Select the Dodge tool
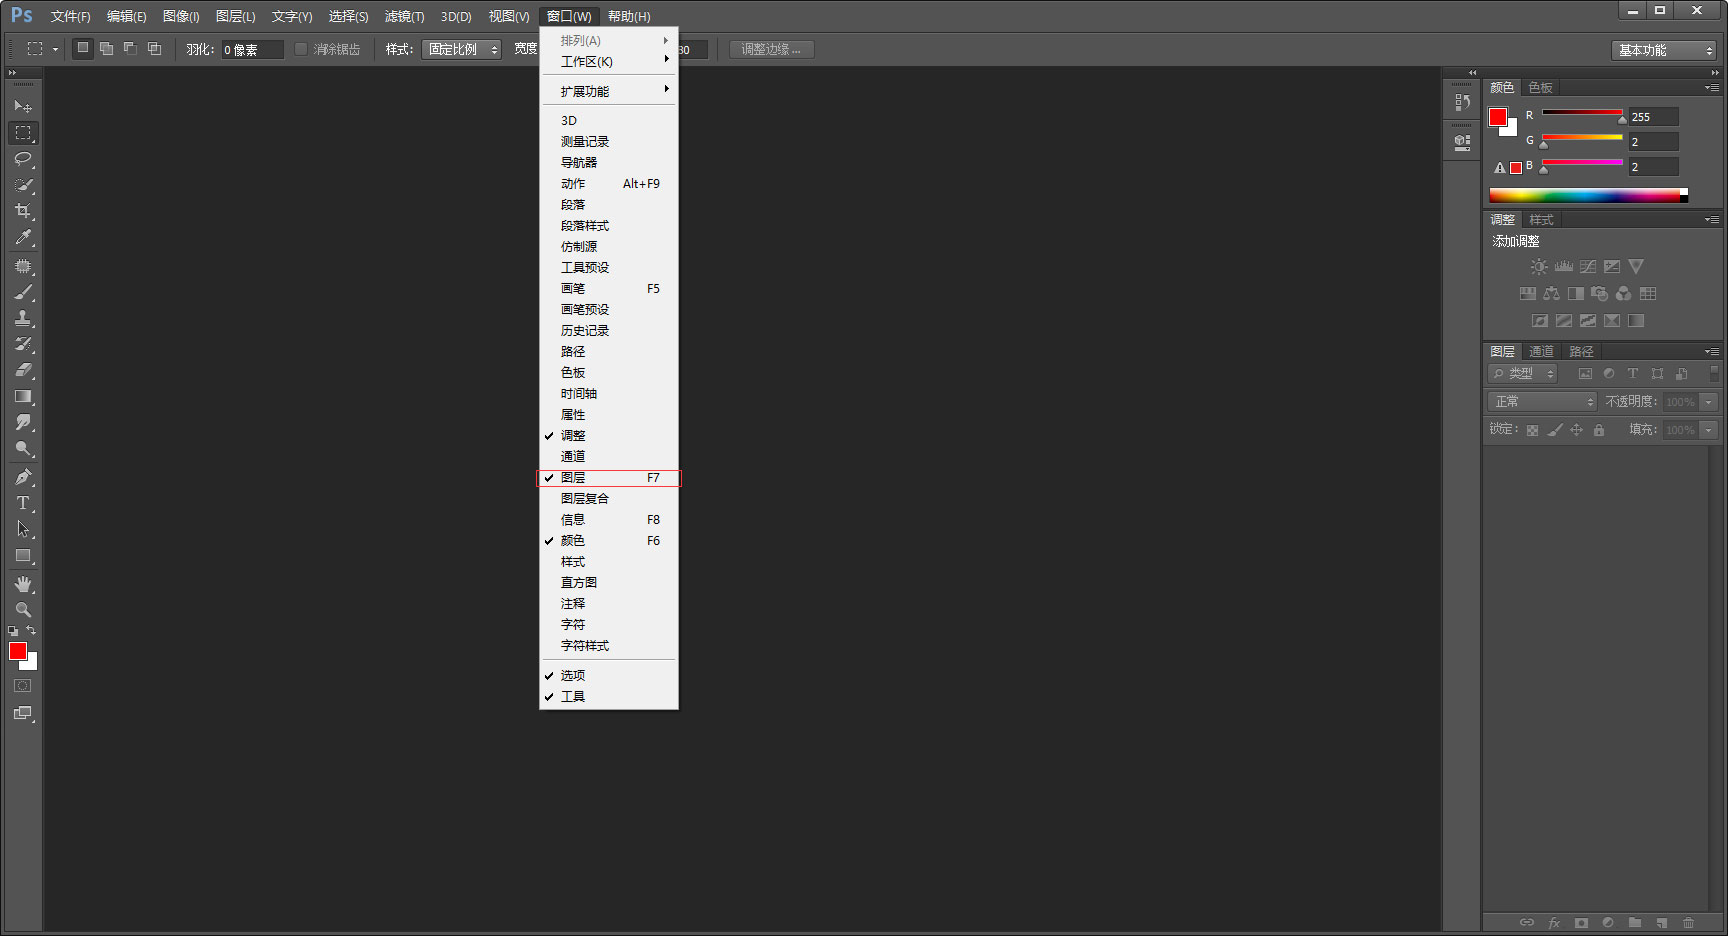 pyautogui.click(x=23, y=448)
